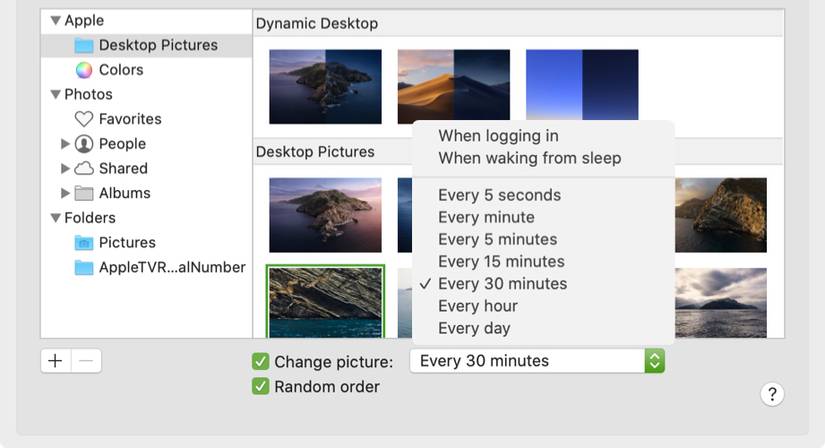The image size is (825, 448).
Task: Open Favorites heart icon in Photos
Action: pyautogui.click(x=84, y=119)
